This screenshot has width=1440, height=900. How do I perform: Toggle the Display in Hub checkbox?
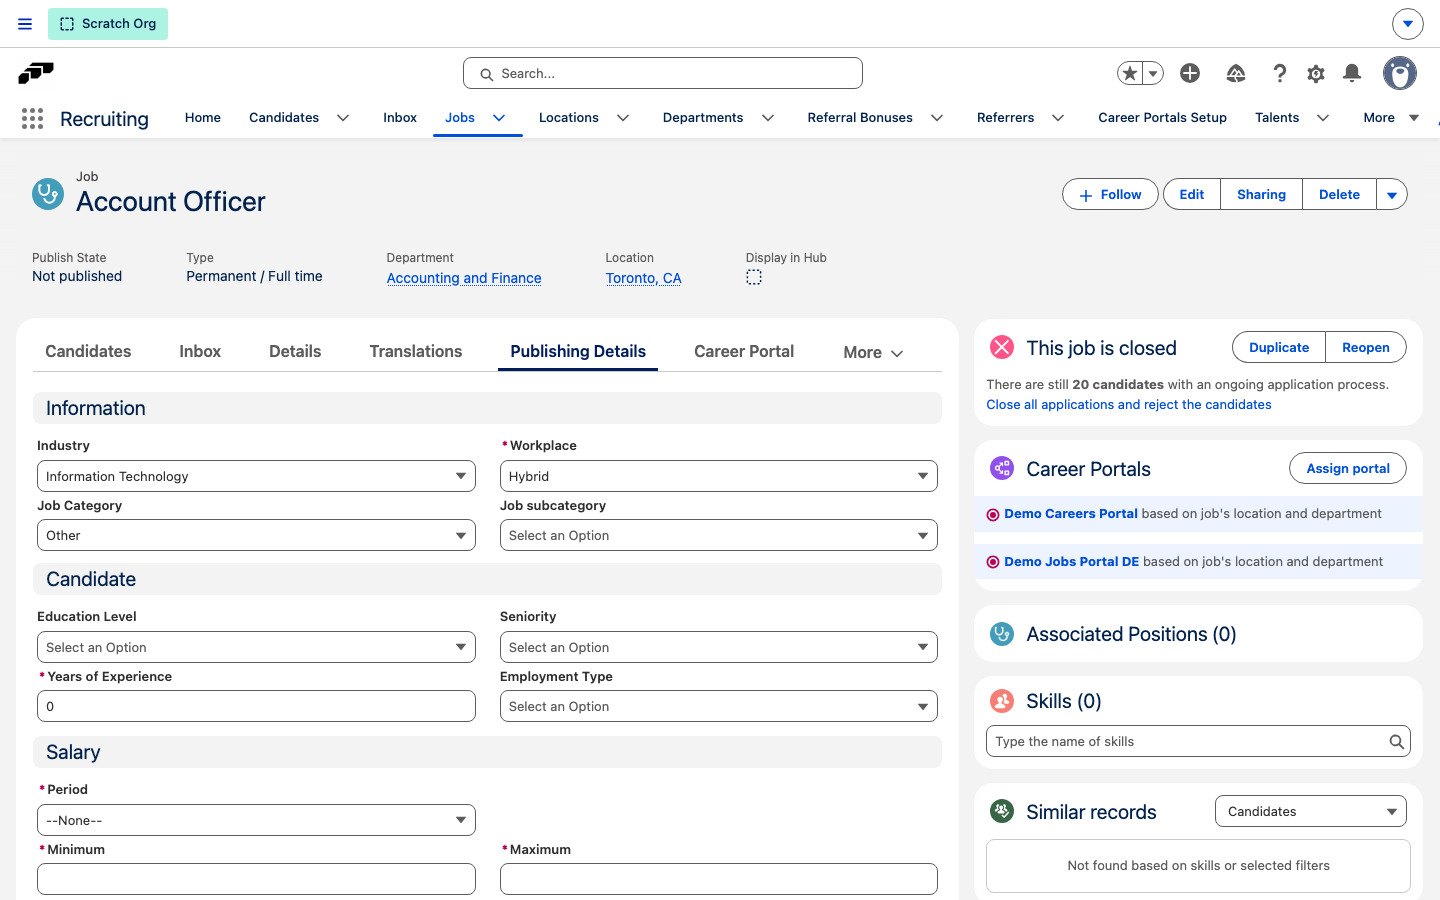click(754, 277)
